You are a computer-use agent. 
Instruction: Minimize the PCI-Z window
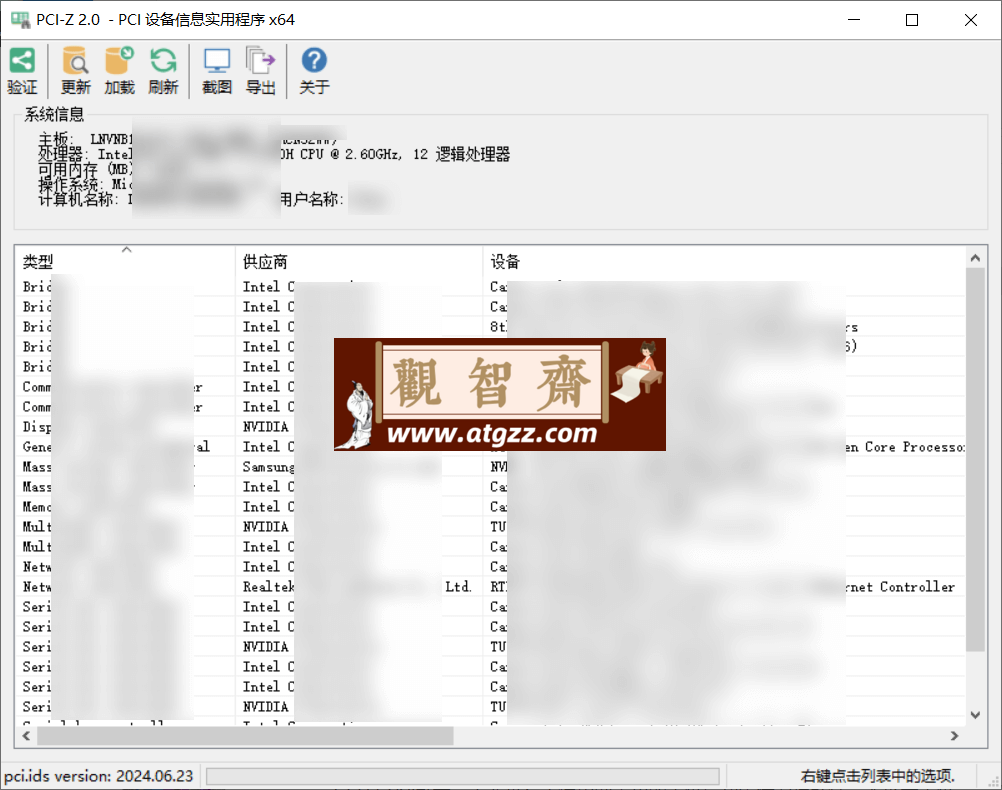854,20
